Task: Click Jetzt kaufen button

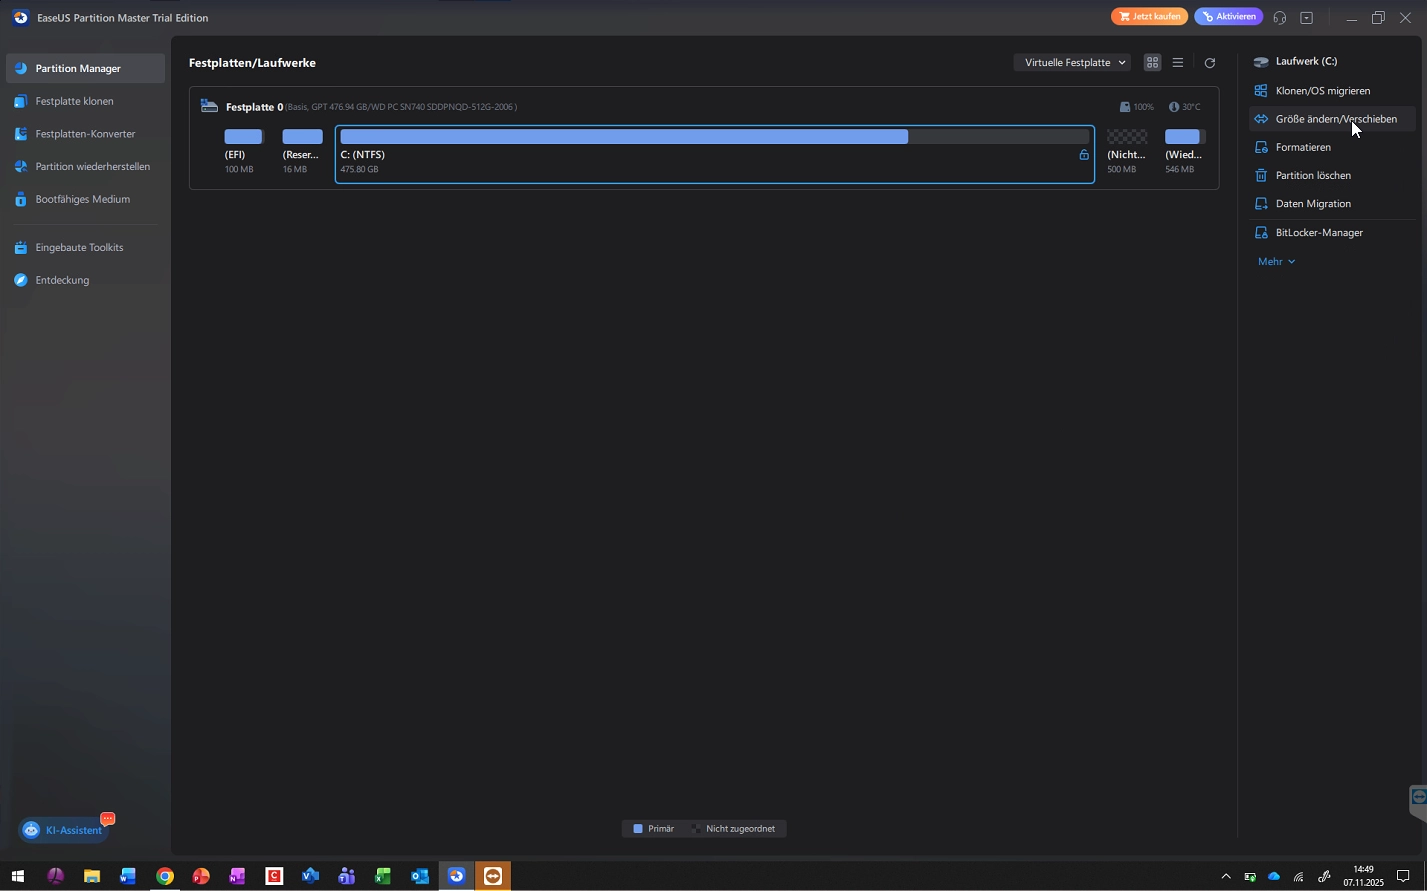Action: (1149, 17)
